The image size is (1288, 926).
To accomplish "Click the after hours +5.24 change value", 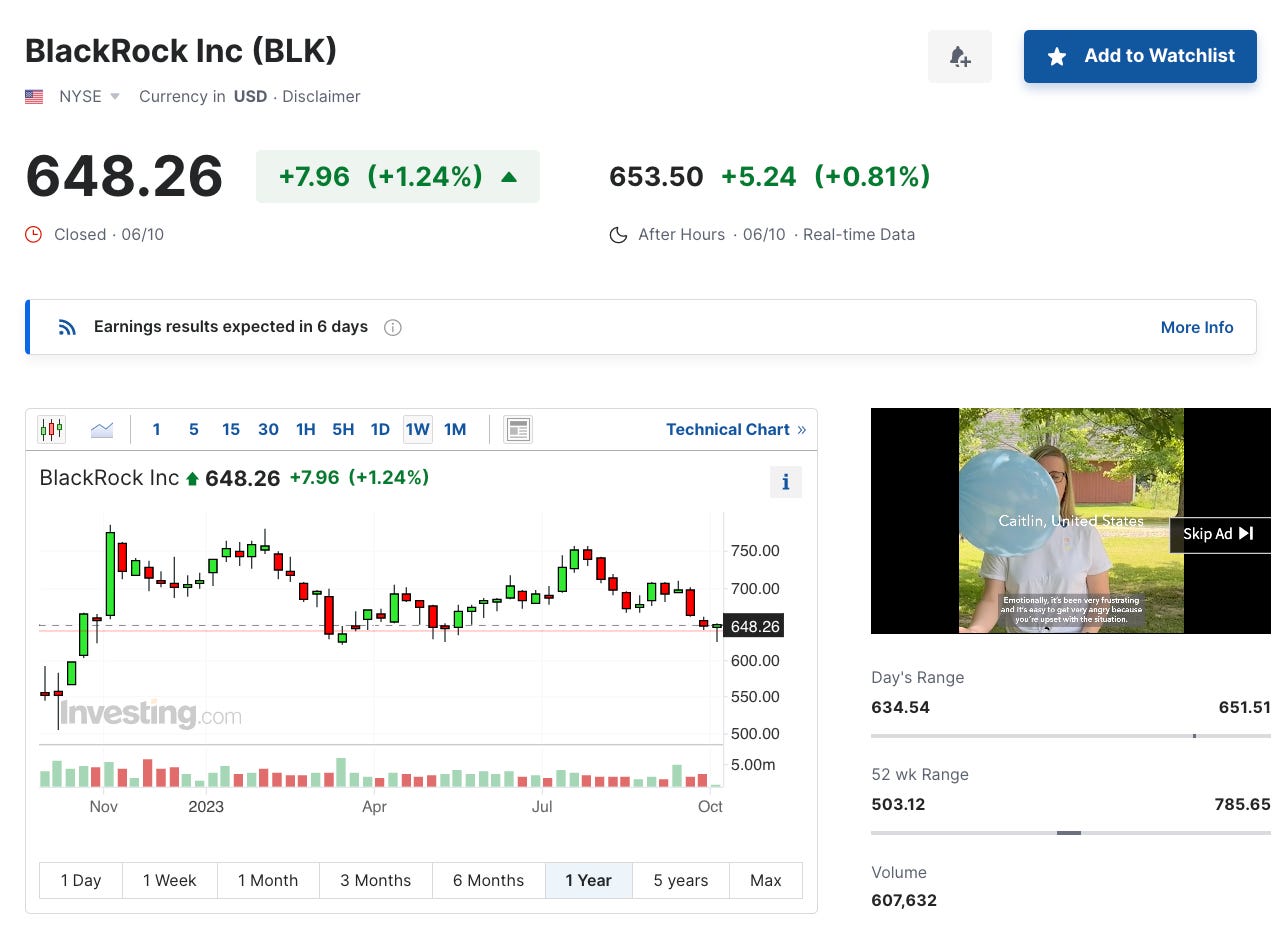I will point(758,177).
